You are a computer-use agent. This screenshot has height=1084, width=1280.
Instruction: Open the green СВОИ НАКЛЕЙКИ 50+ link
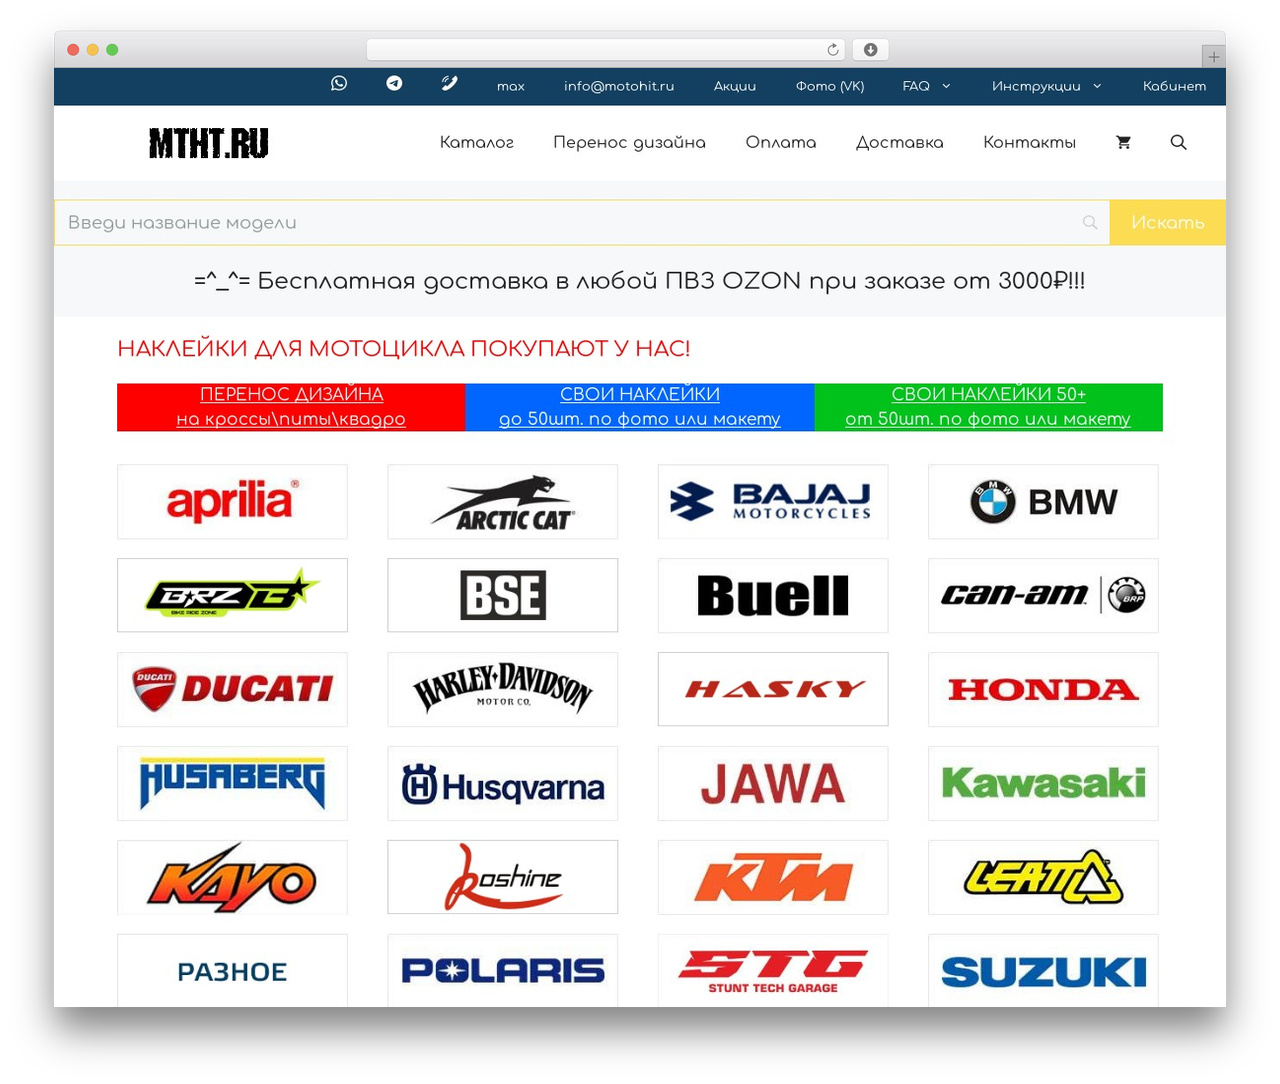tap(988, 407)
